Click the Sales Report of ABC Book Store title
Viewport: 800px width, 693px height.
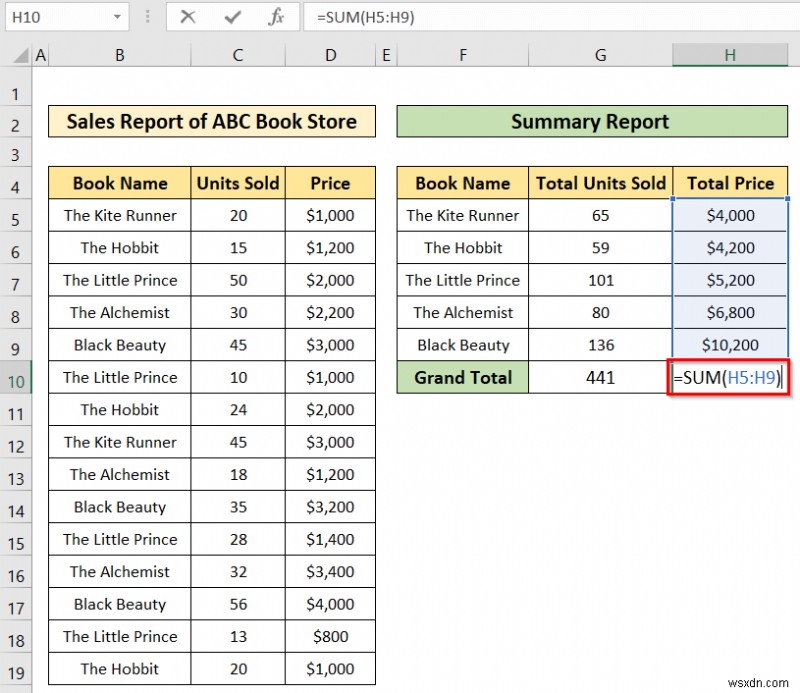coord(213,122)
